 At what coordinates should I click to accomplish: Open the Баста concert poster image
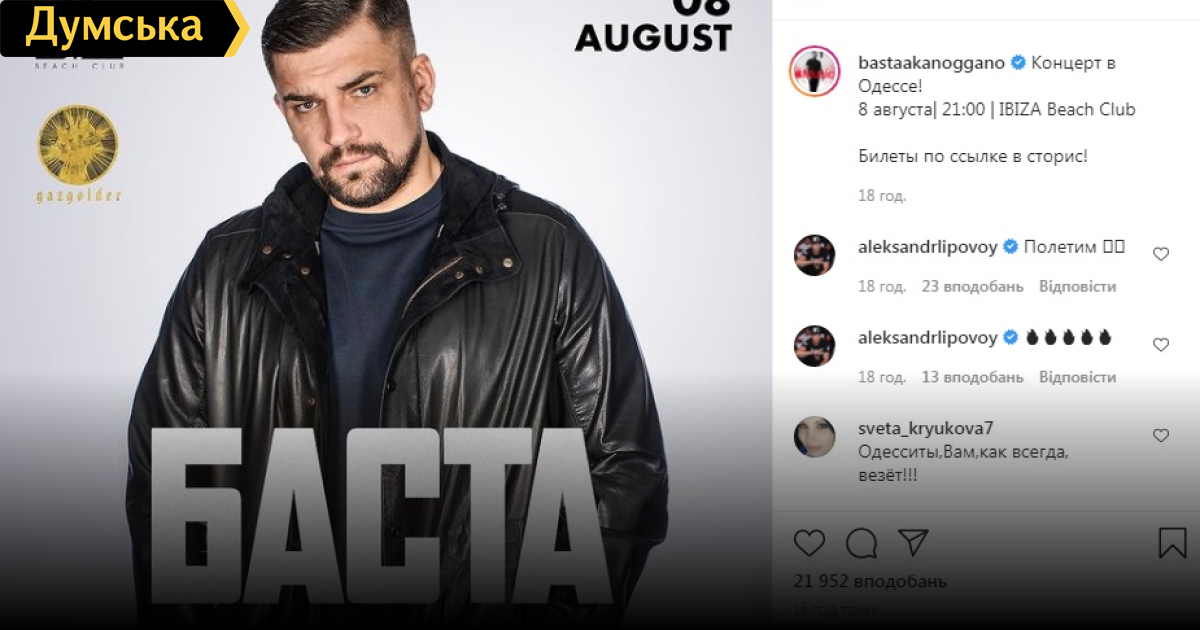coord(386,315)
